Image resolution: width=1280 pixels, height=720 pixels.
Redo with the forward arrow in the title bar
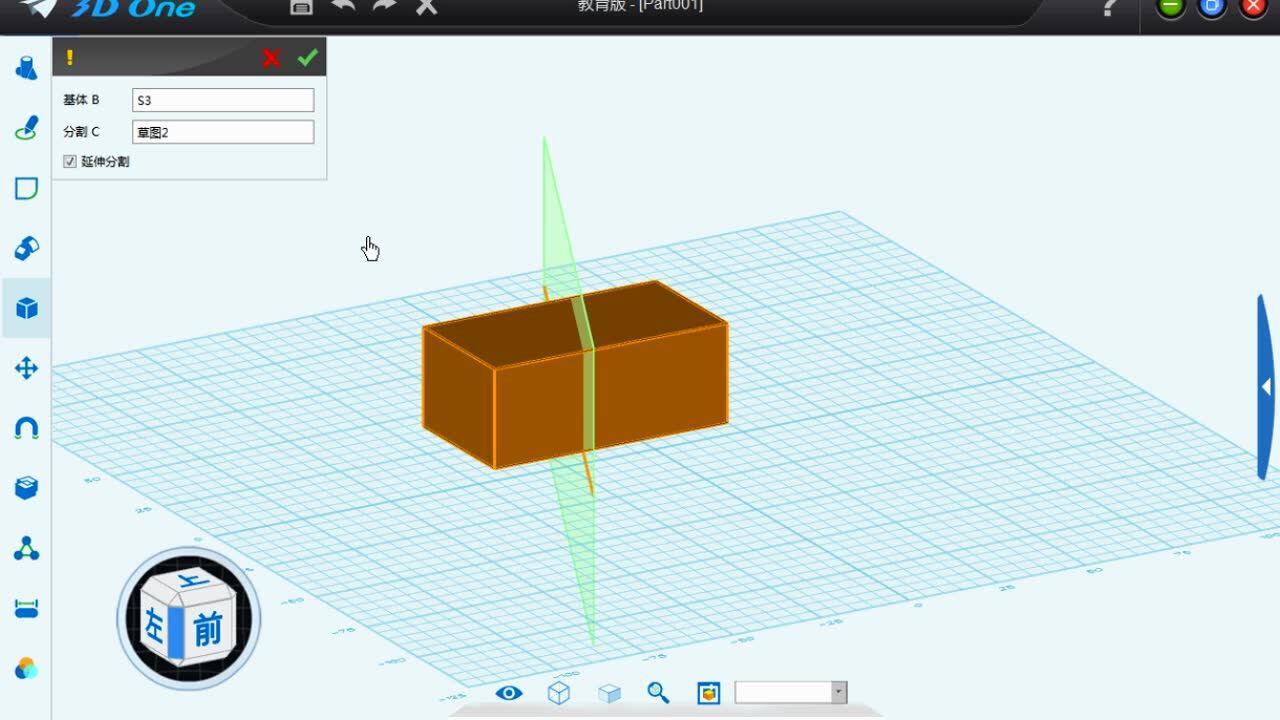[385, 6]
